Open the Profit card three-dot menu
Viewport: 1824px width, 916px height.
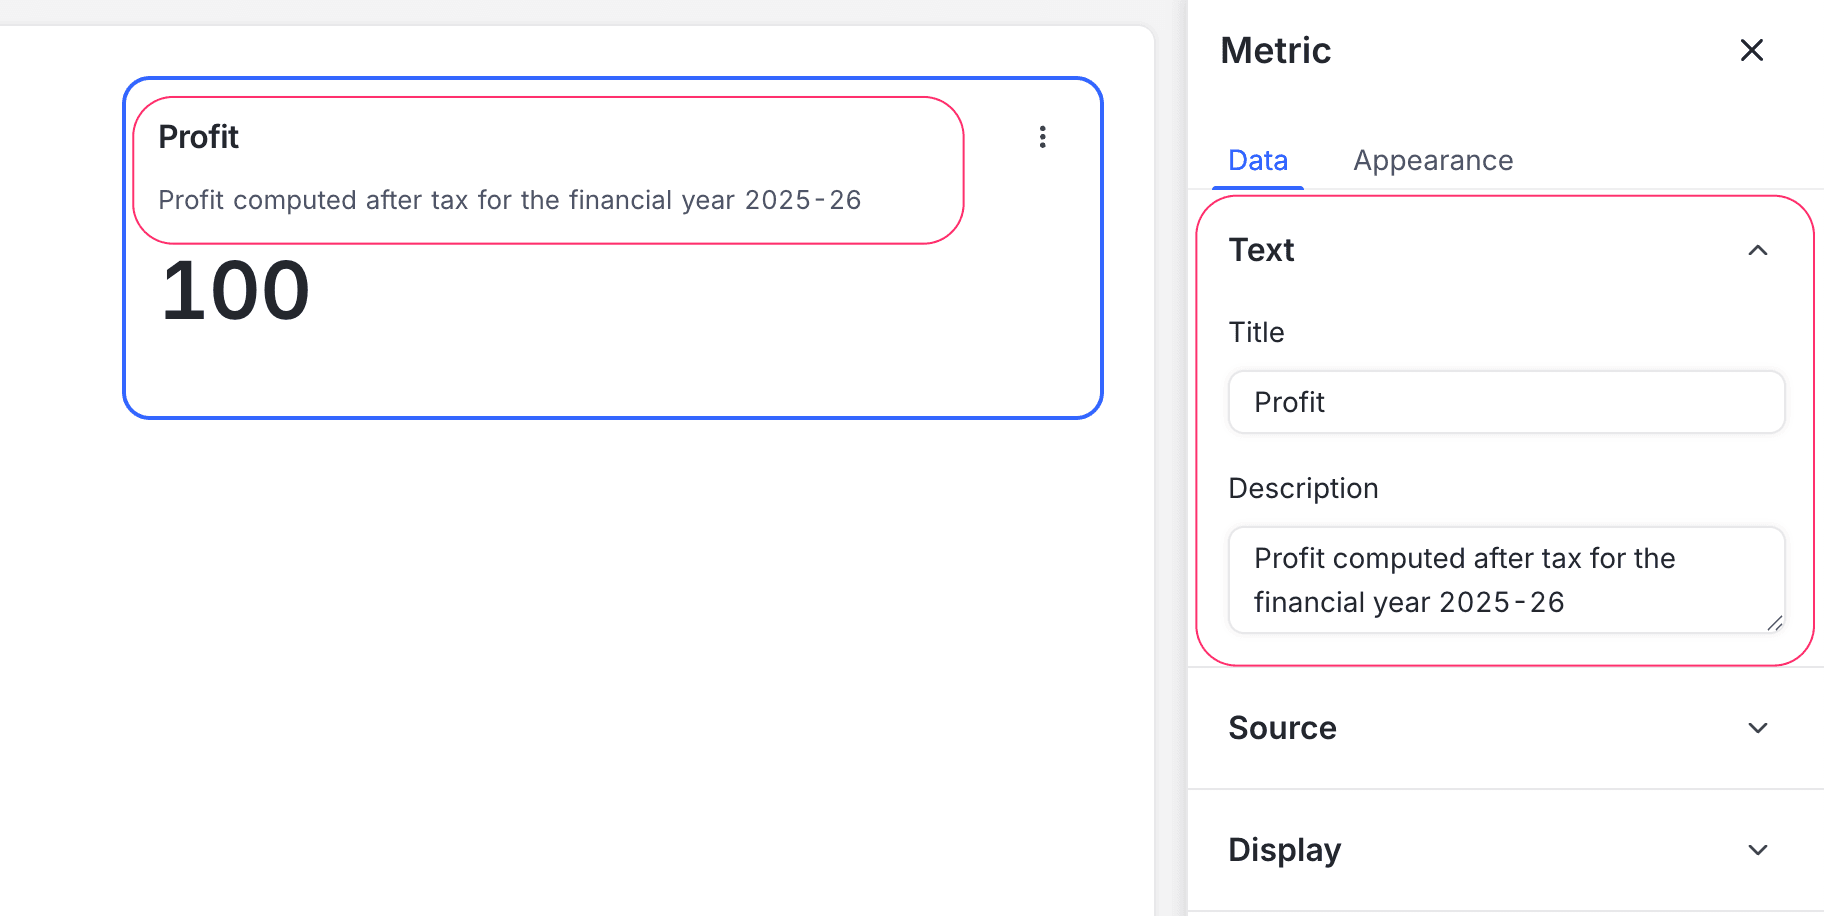click(1042, 137)
